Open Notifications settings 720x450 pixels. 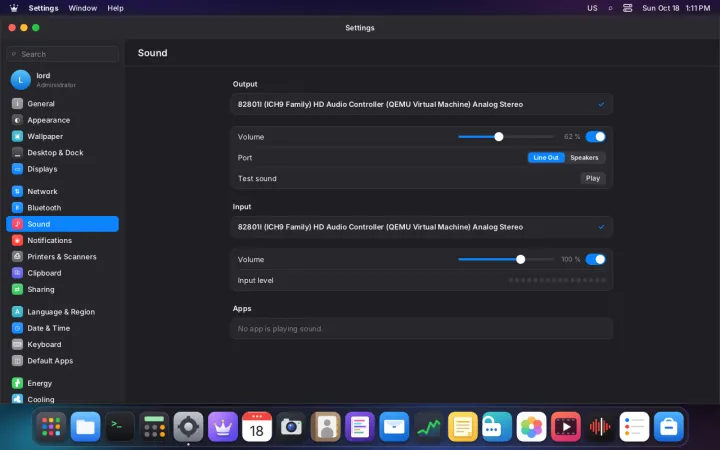62,241
